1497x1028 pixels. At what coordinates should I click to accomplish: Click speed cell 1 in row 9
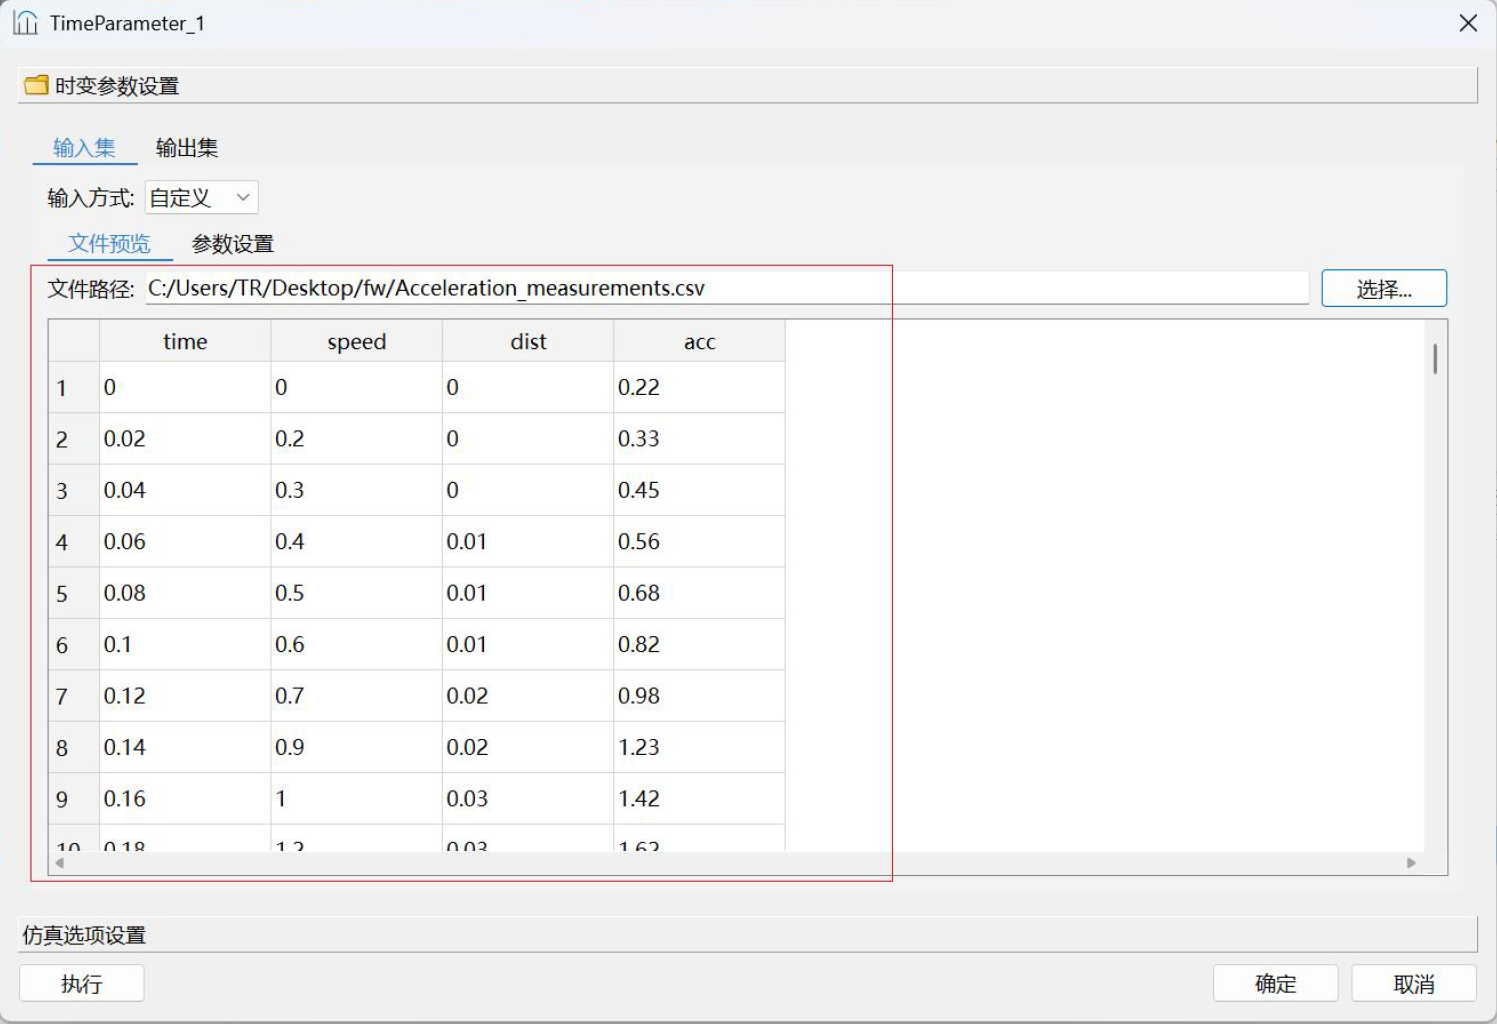[x=357, y=799]
